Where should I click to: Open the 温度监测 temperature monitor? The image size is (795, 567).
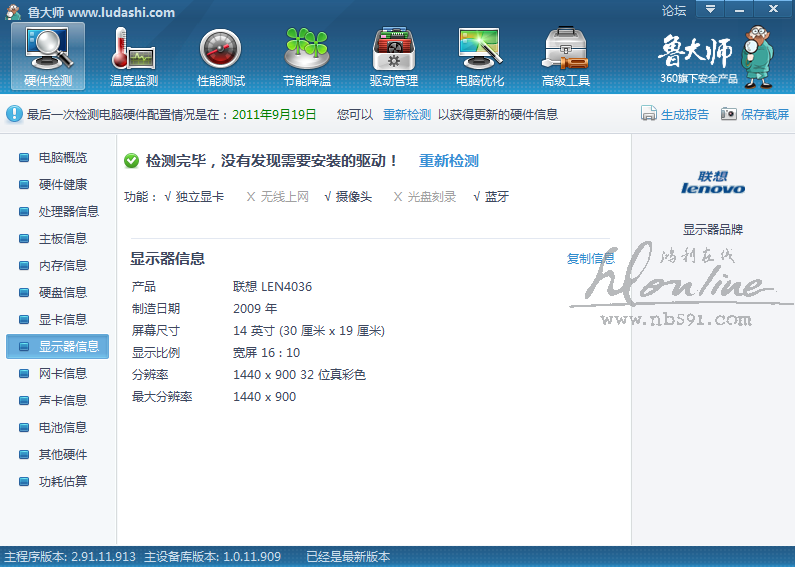click(x=134, y=57)
